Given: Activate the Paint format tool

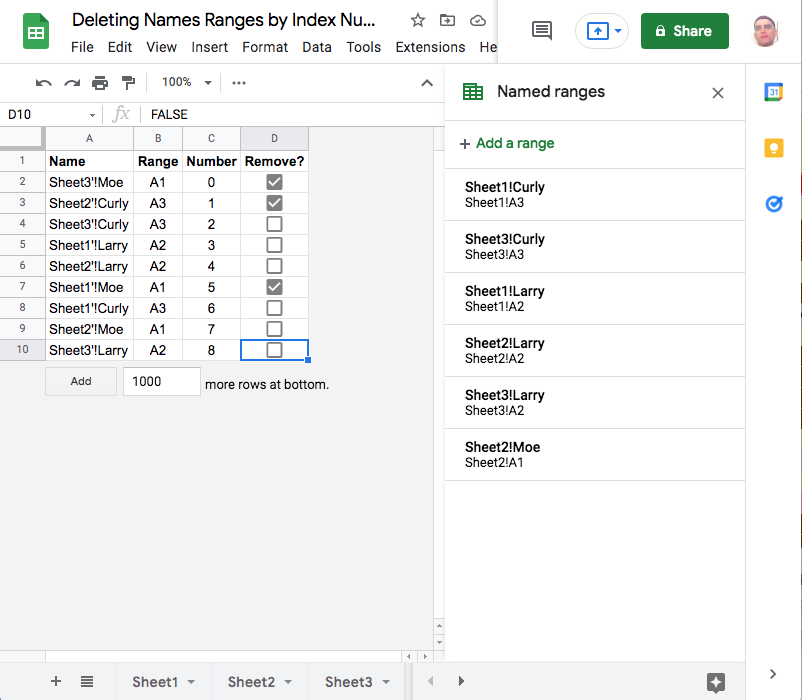Looking at the screenshot, I should pos(128,83).
